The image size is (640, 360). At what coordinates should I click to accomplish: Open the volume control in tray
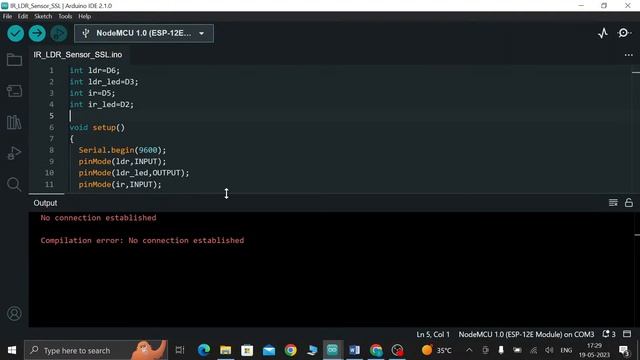549,350
